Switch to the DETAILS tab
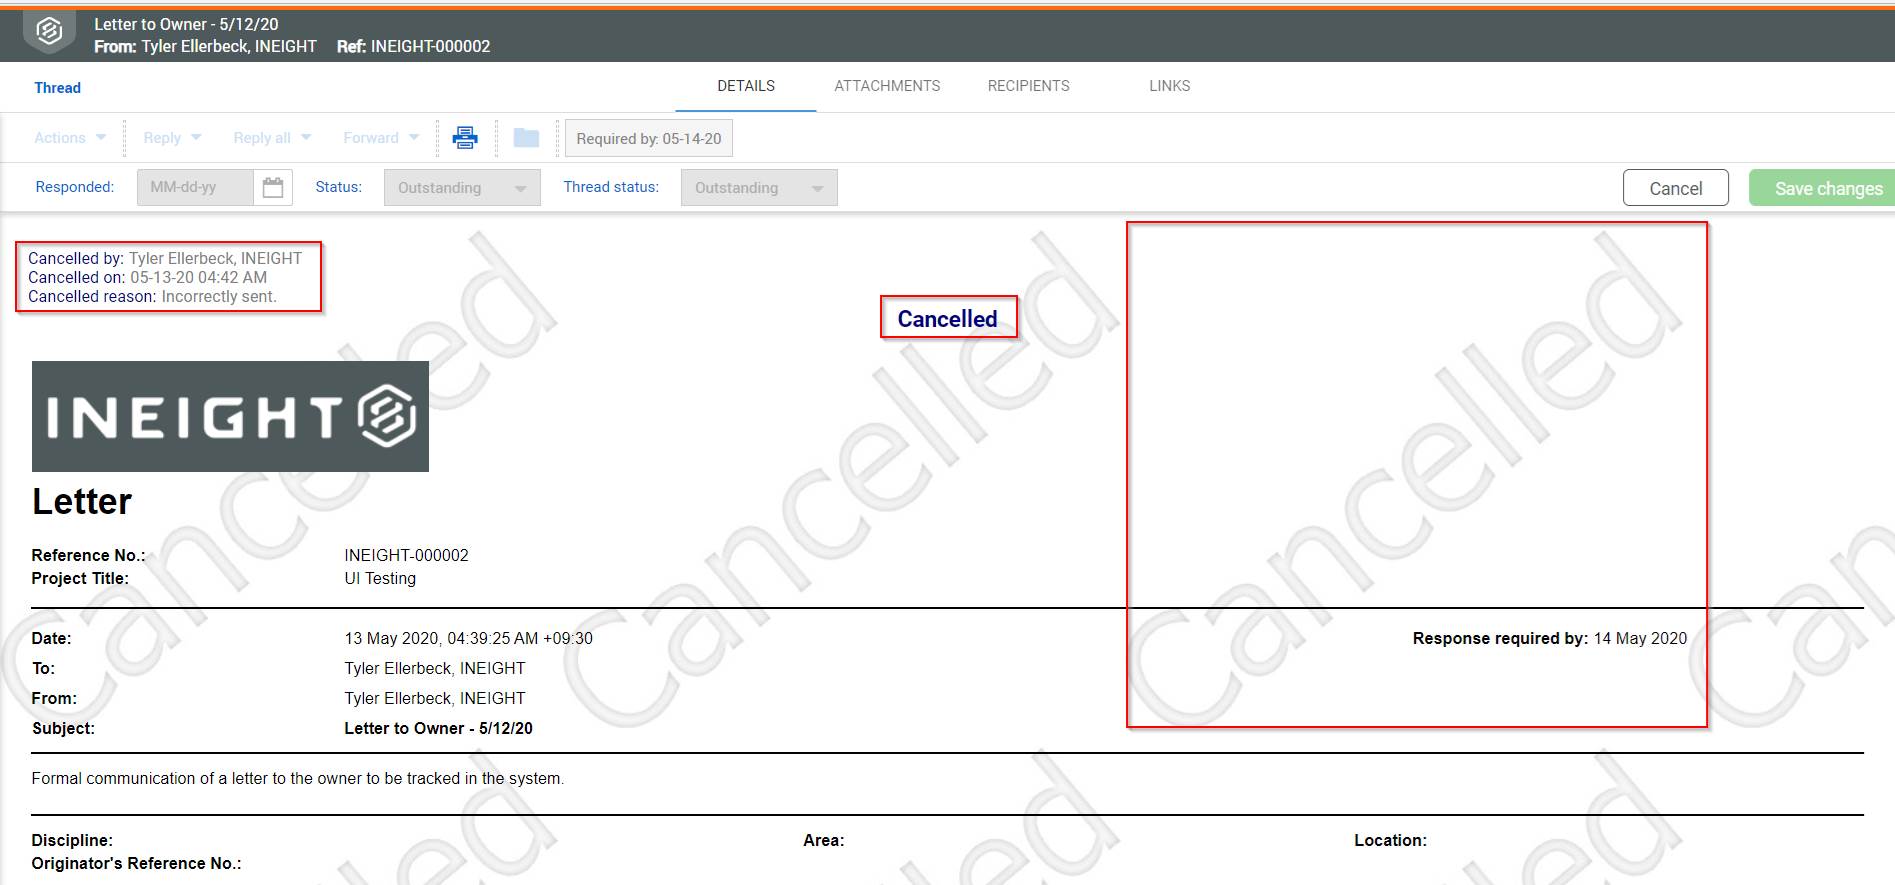The width and height of the screenshot is (1895, 885). 746,86
